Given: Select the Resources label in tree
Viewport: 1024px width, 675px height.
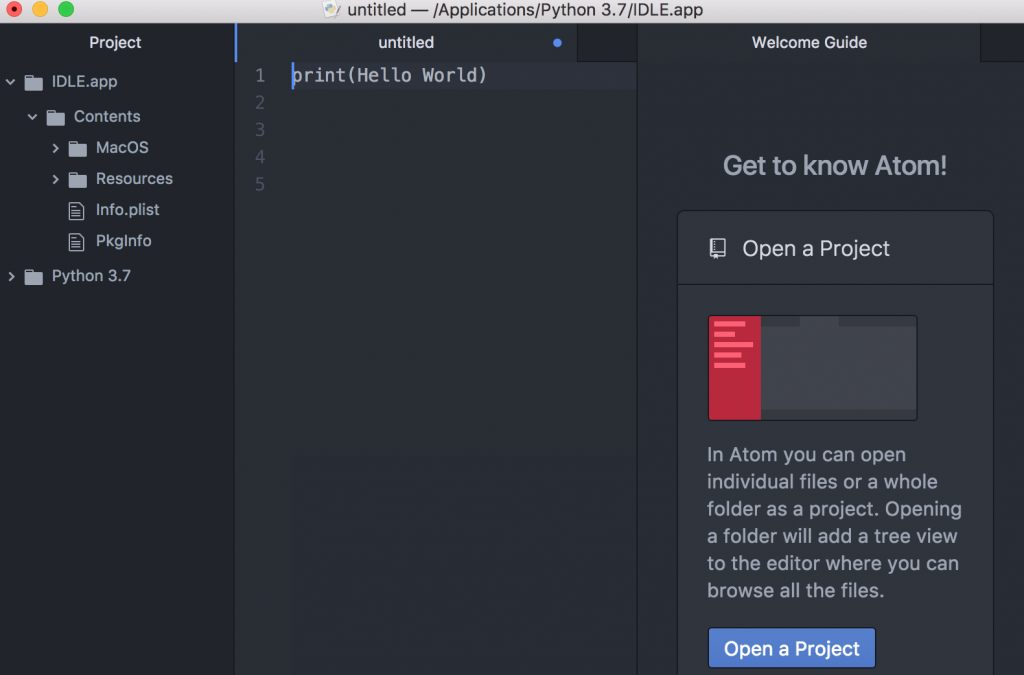Looking at the screenshot, I should [x=134, y=178].
